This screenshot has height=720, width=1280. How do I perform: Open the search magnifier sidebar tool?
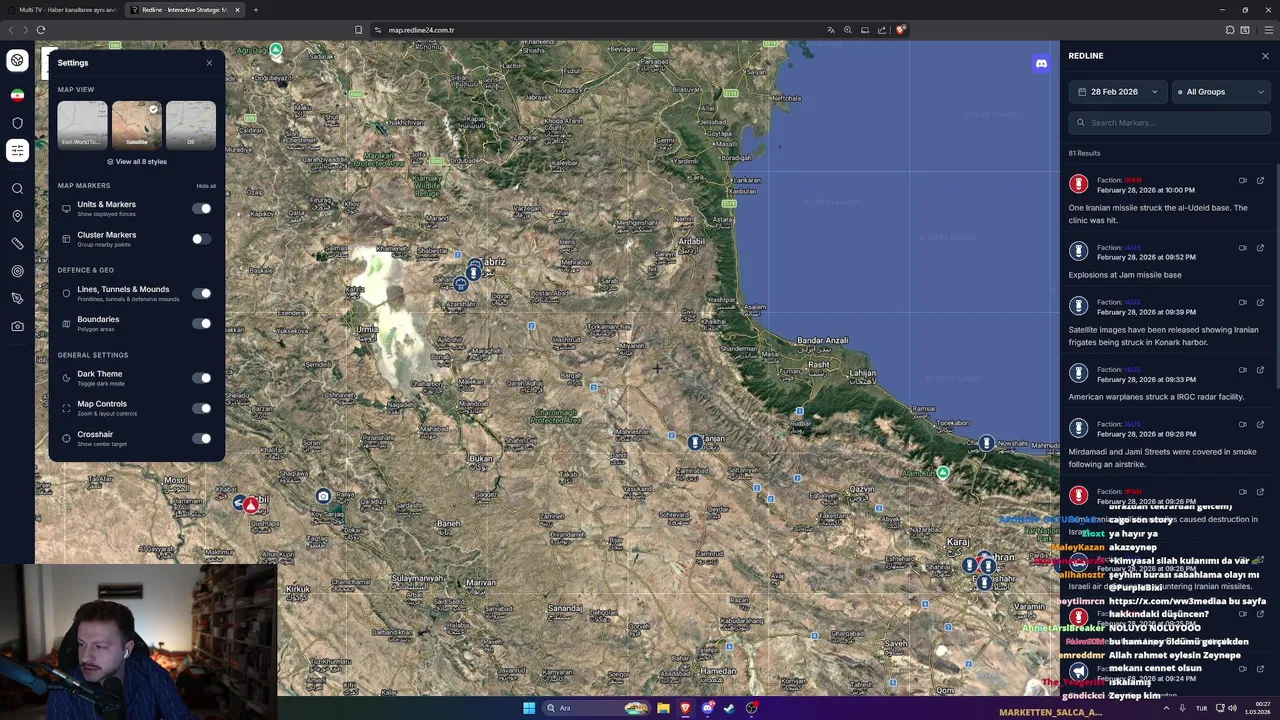[x=17, y=189]
